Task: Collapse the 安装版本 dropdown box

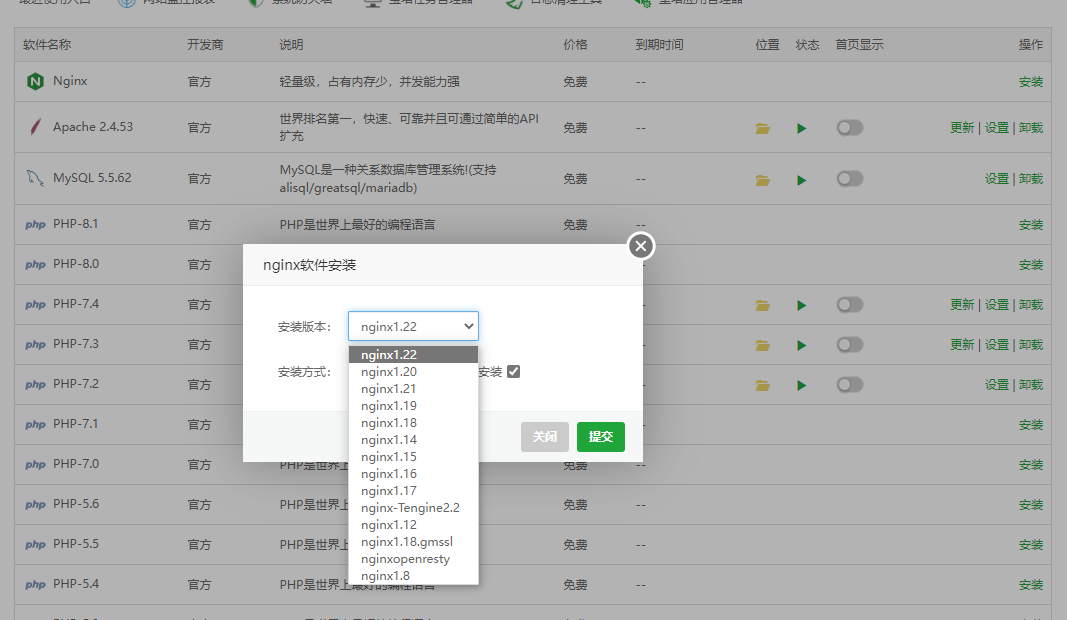Action: point(413,326)
